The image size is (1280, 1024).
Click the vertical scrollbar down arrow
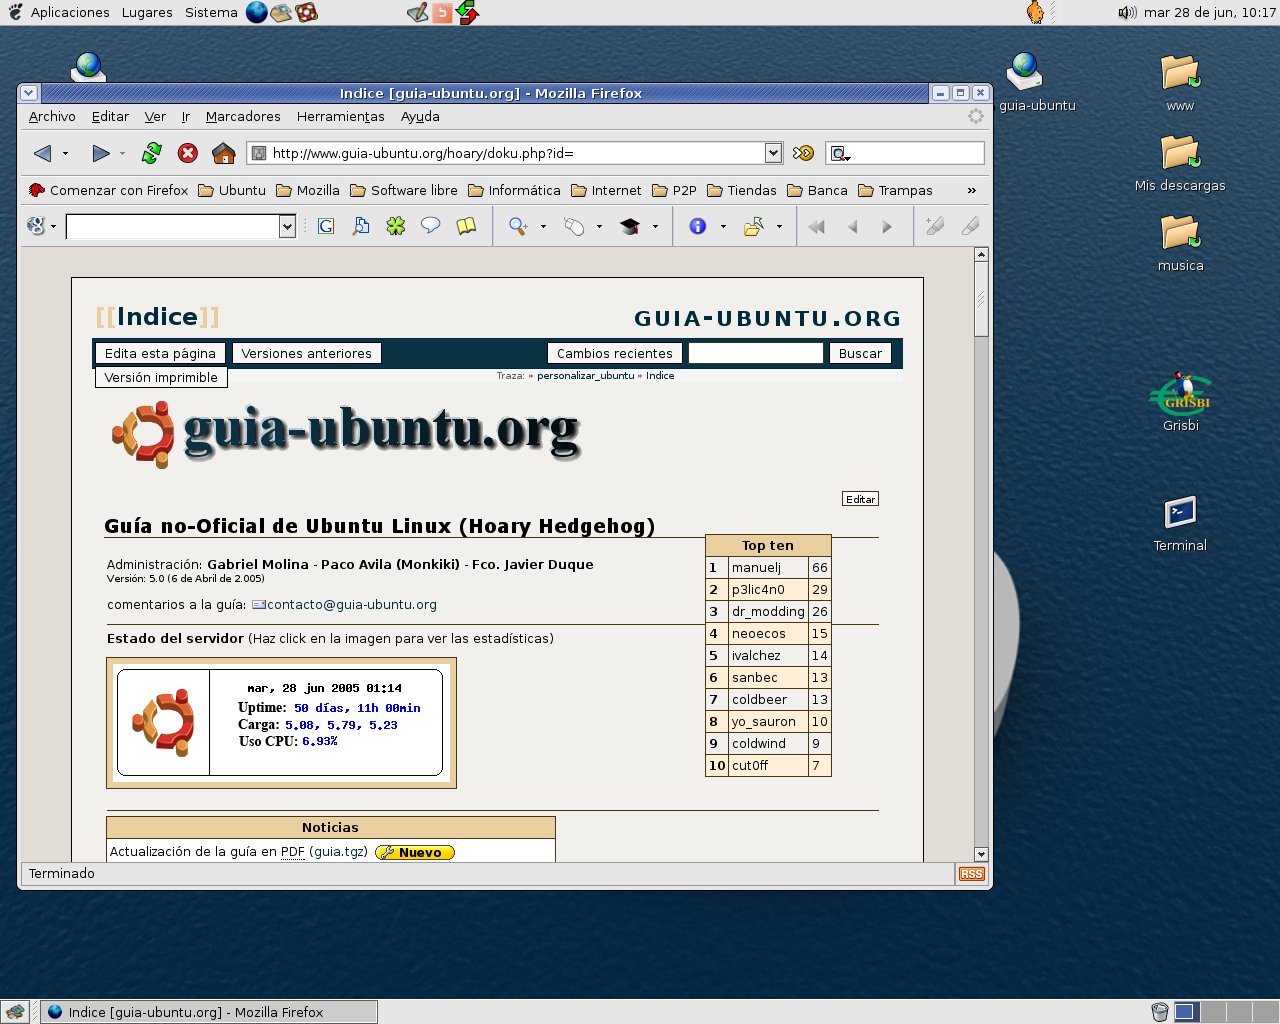click(x=981, y=854)
